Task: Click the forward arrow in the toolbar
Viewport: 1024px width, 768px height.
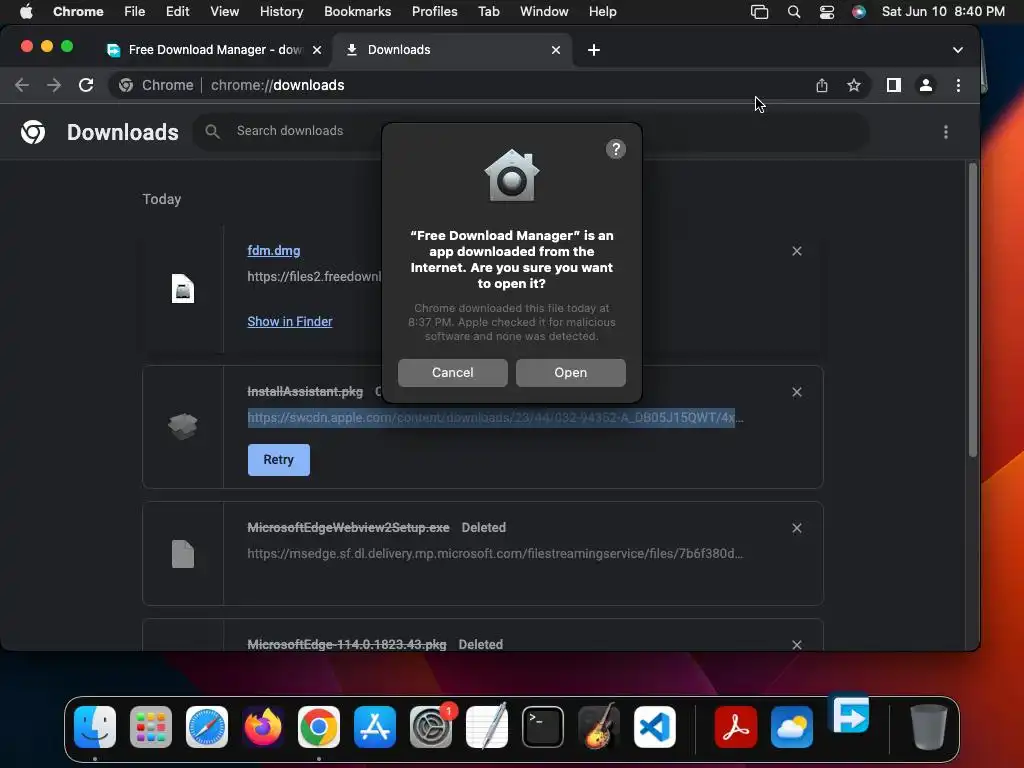Action: tap(54, 85)
